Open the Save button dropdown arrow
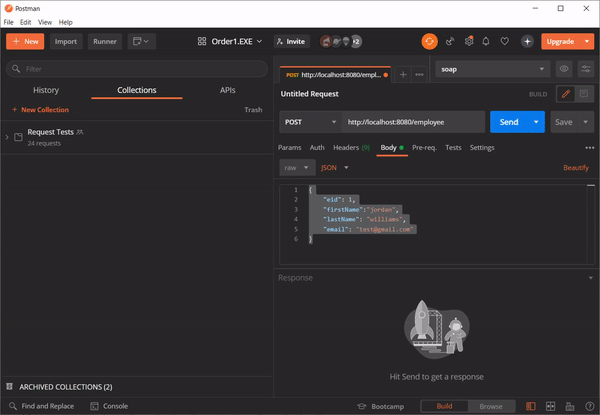Screen dimensions: 600x415 tap(585, 122)
